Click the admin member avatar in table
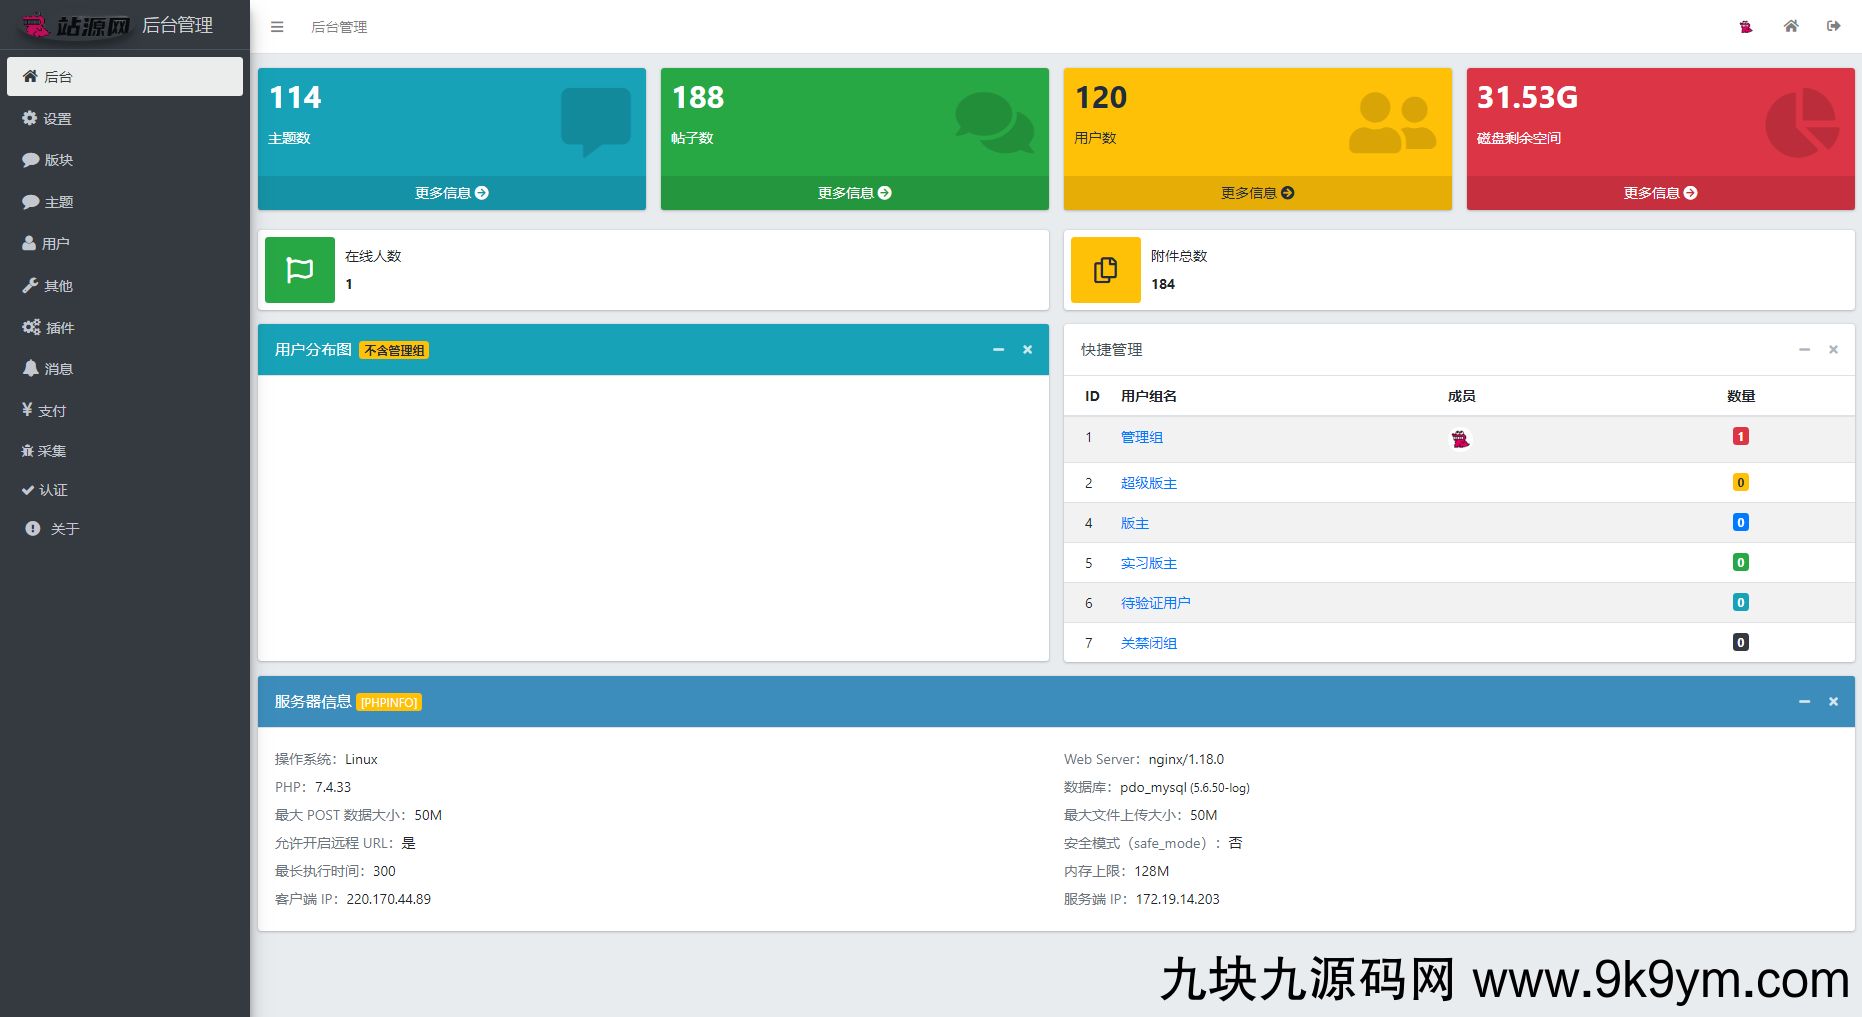The height and width of the screenshot is (1017, 1862). click(1460, 439)
